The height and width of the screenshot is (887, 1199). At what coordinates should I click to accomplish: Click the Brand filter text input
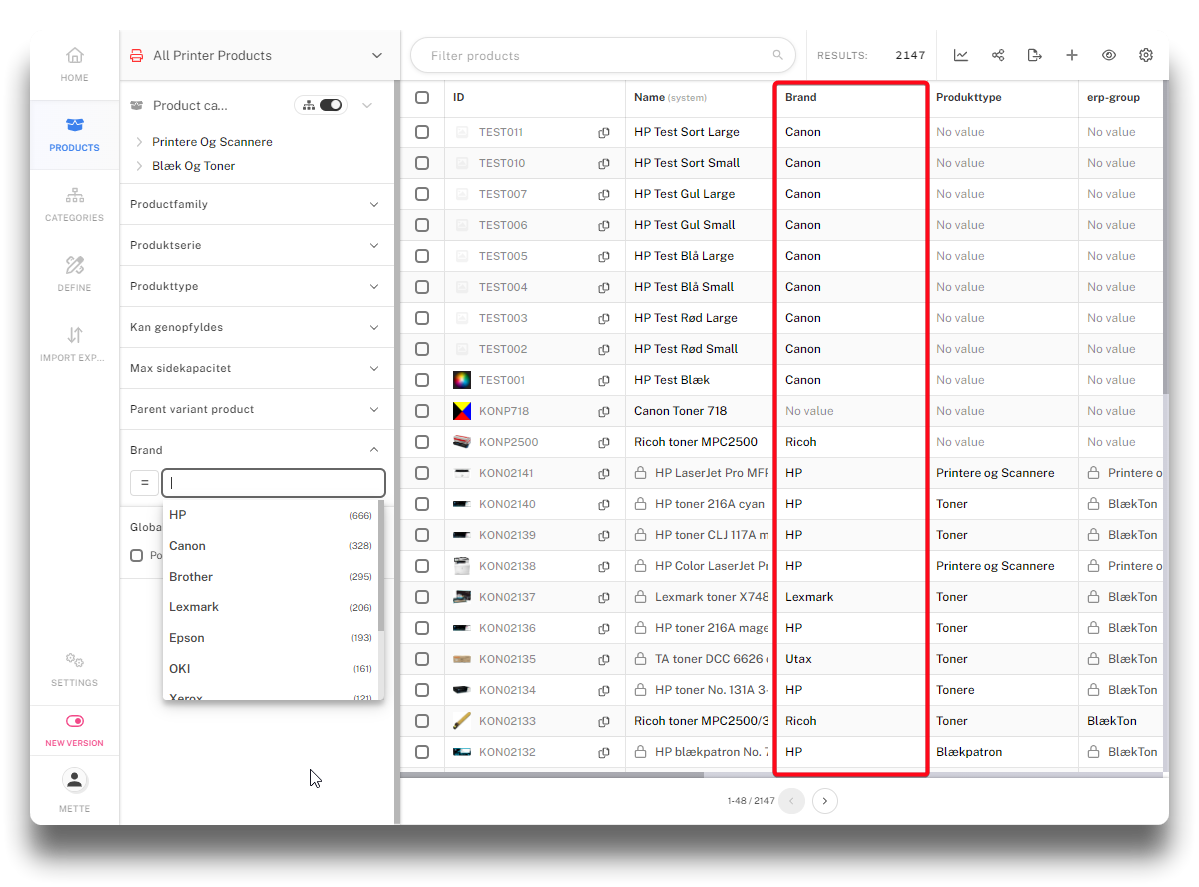[273, 482]
